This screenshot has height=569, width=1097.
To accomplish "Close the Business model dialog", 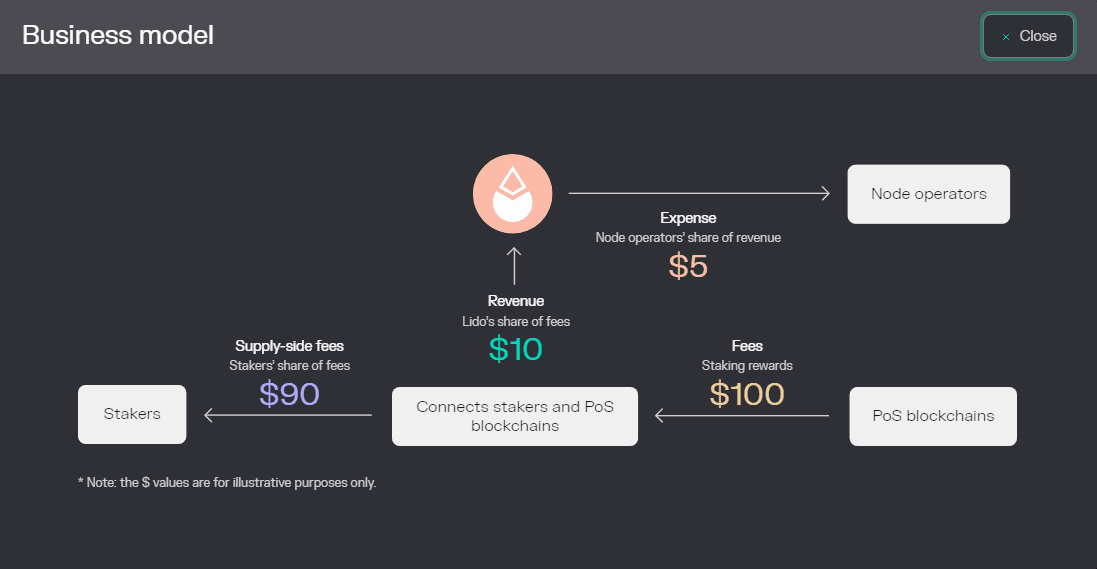I will [x=1028, y=36].
